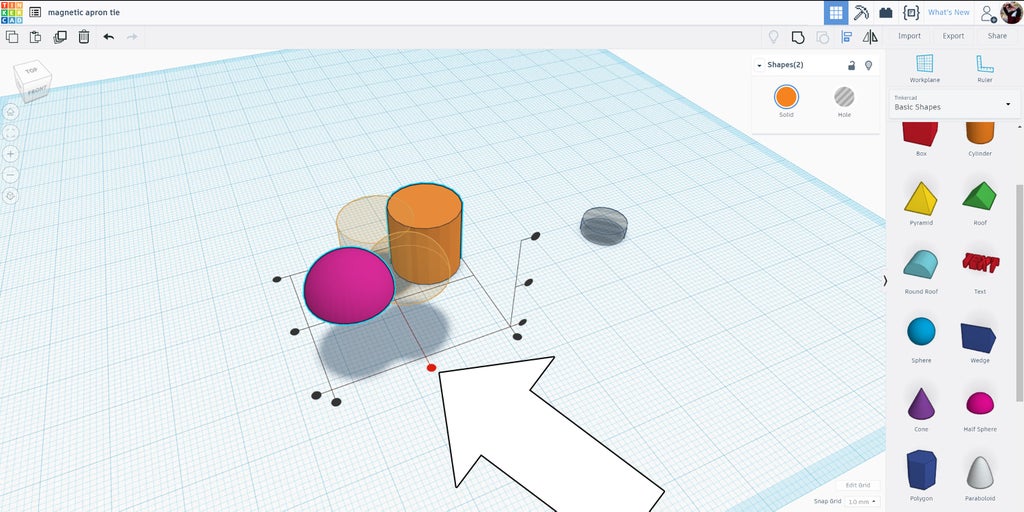Viewport: 1024px width, 512px height.
Task: Click the Export button
Action: [x=953, y=37]
